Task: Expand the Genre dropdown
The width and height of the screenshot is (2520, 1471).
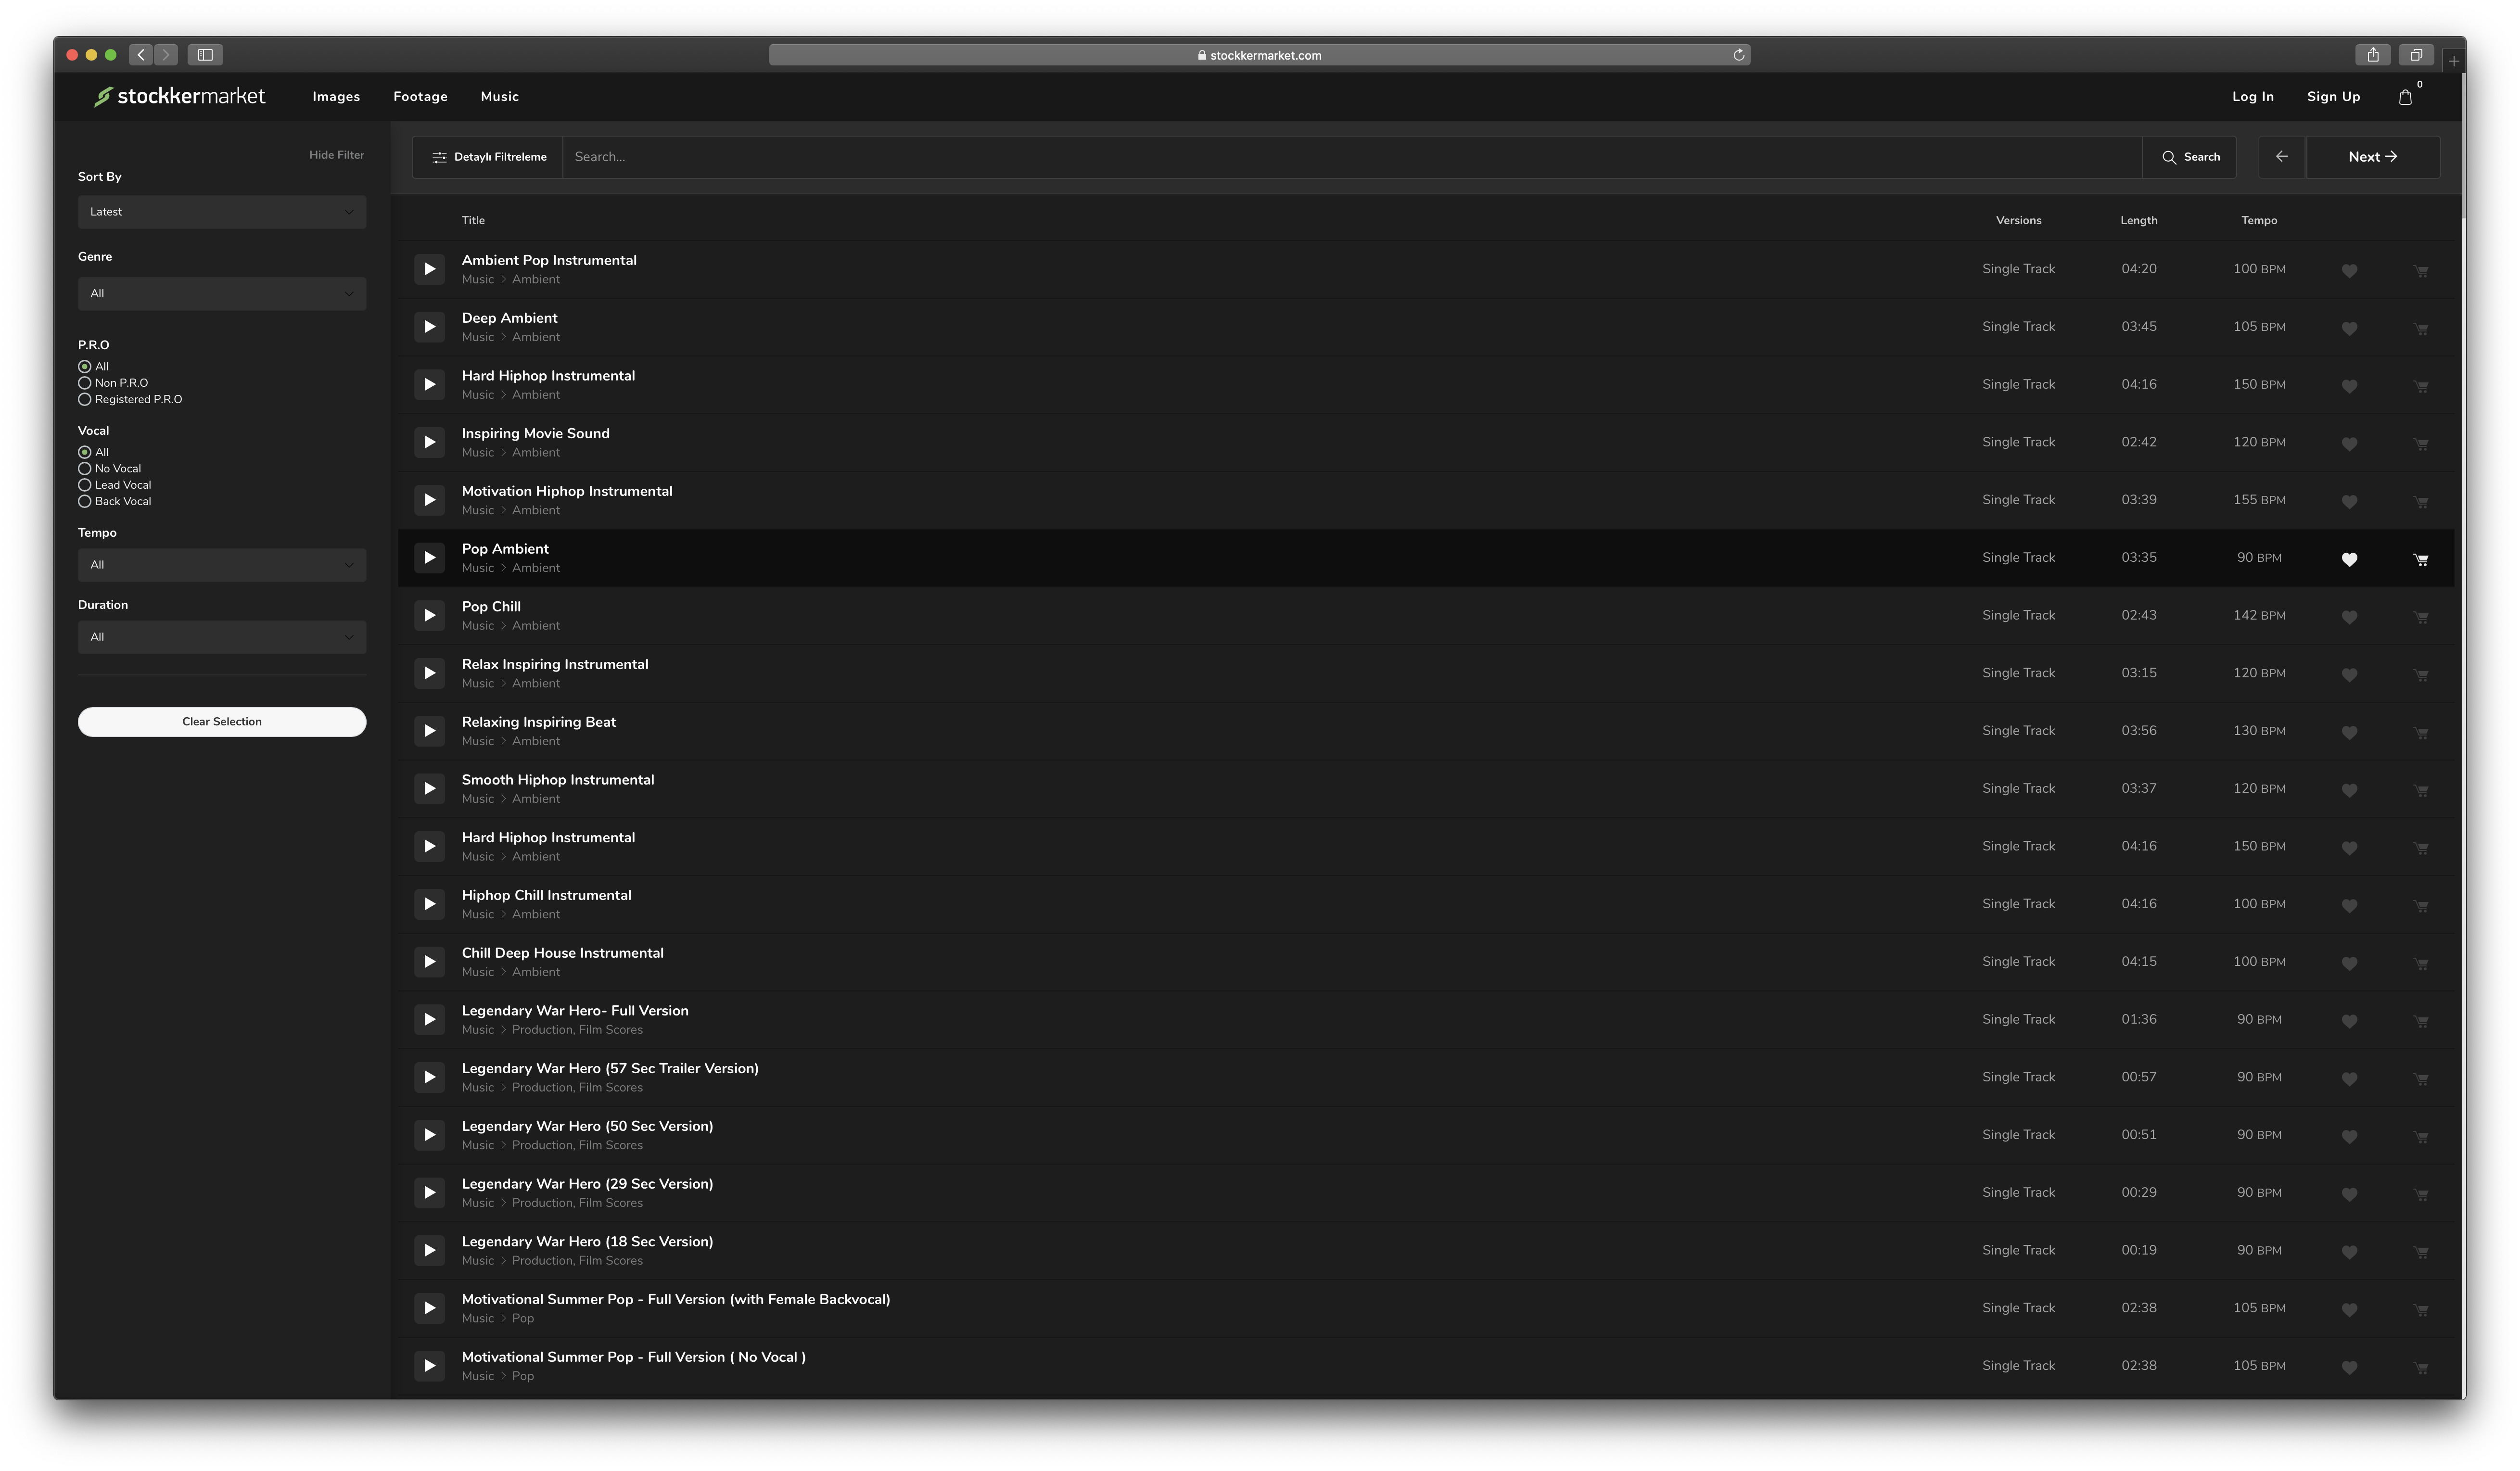Action: [221, 294]
